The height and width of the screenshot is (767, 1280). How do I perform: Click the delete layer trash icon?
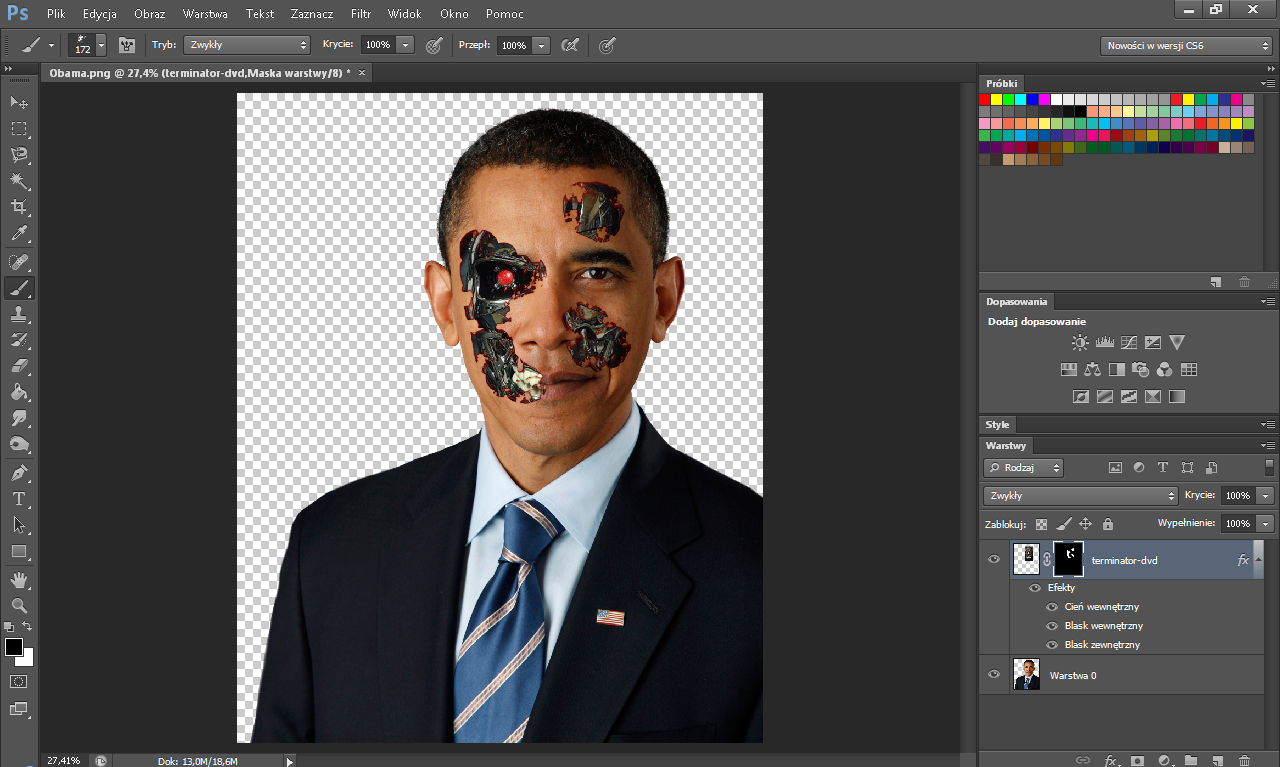tap(1244, 761)
